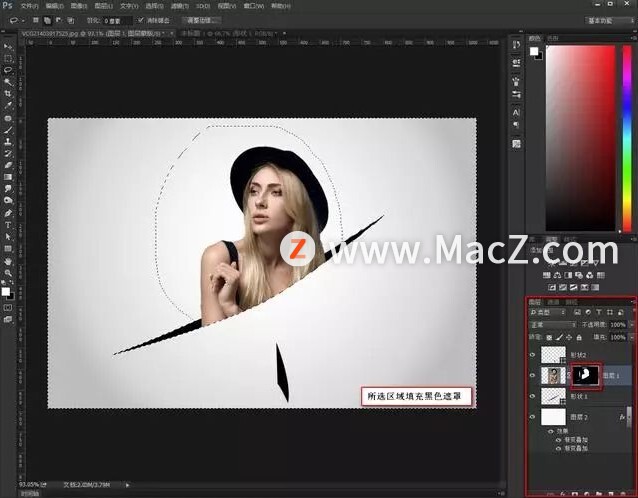This screenshot has width=638, height=498.
Task: Select the Path Selection tool
Action: click(x=8, y=237)
